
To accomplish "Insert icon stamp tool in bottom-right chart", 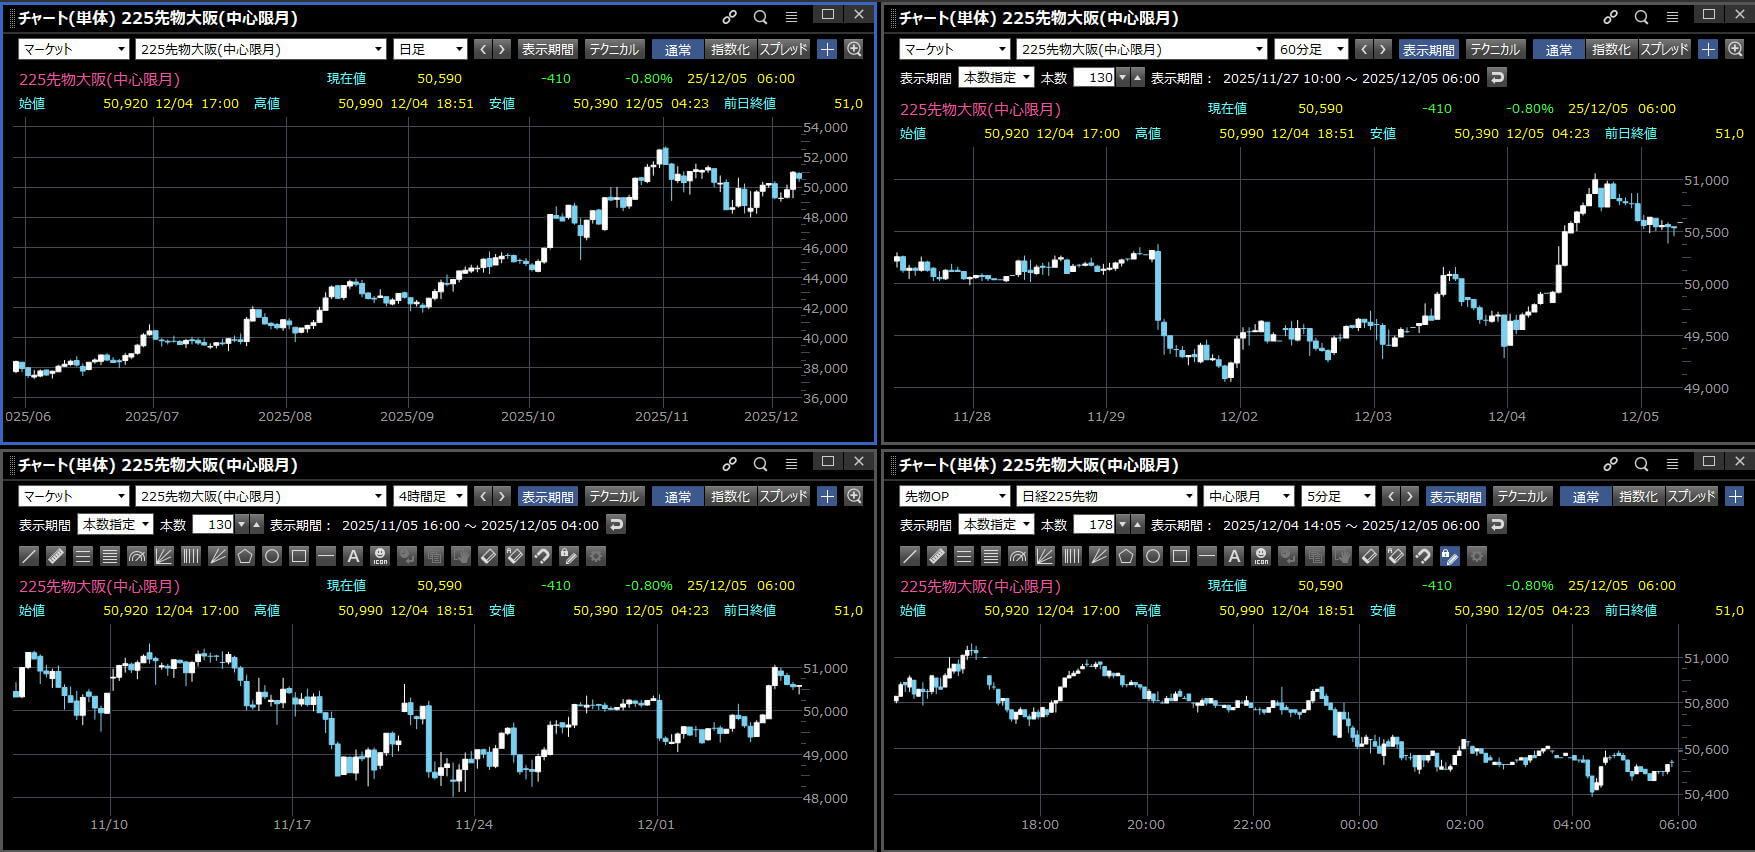I will point(1261,556).
